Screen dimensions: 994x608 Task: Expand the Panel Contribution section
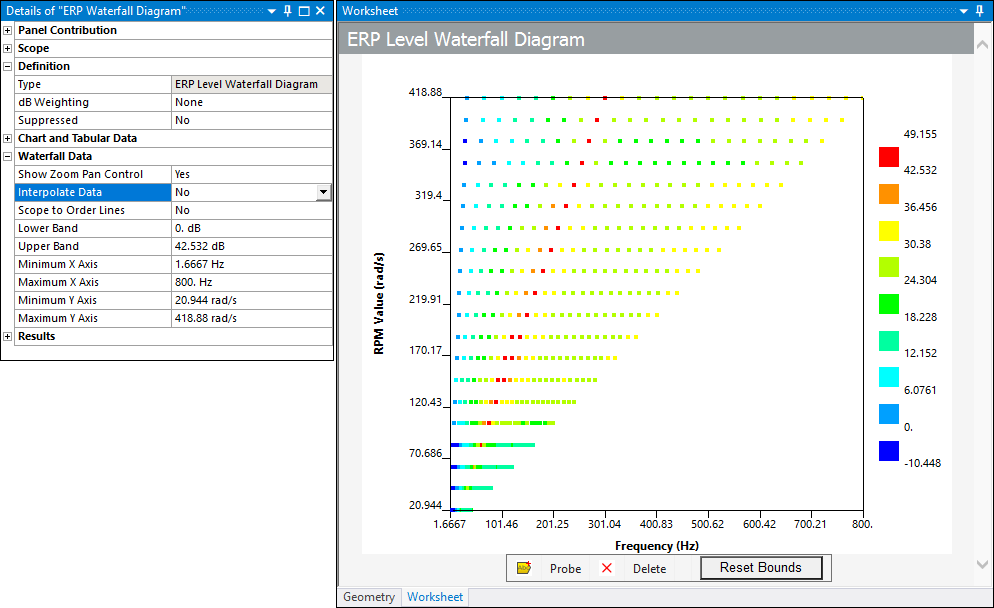pyautogui.click(x=8, y=30)
